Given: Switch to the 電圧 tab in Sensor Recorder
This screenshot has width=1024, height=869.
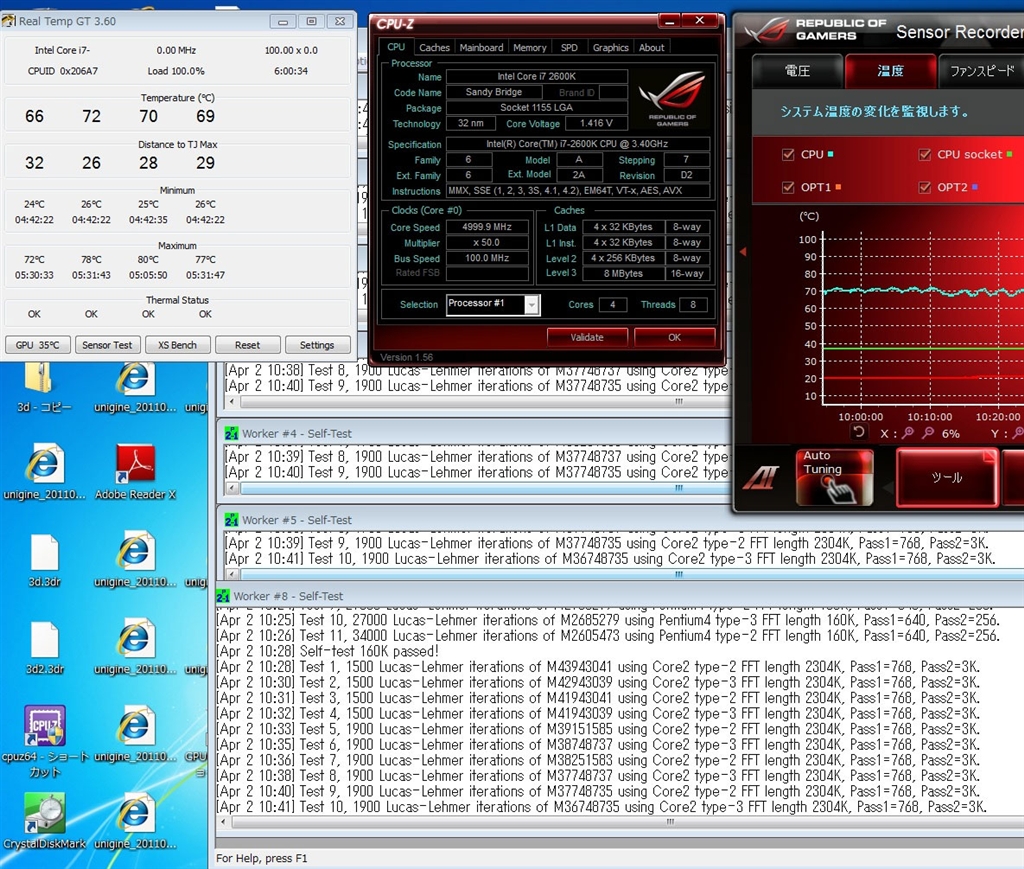Looking at the screenshot, I should (797, 71).
